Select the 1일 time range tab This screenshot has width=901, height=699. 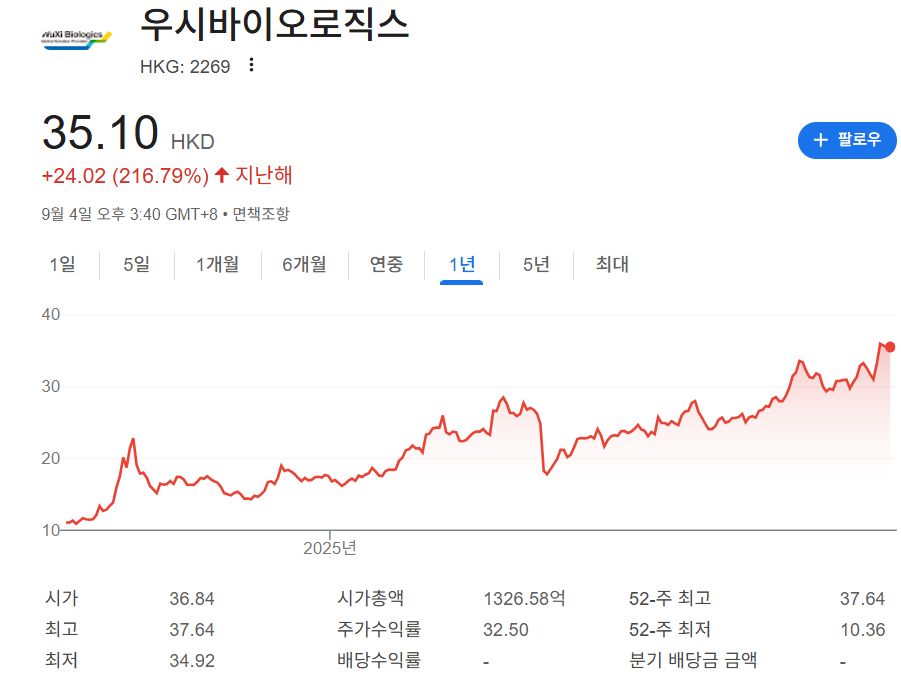63,264
